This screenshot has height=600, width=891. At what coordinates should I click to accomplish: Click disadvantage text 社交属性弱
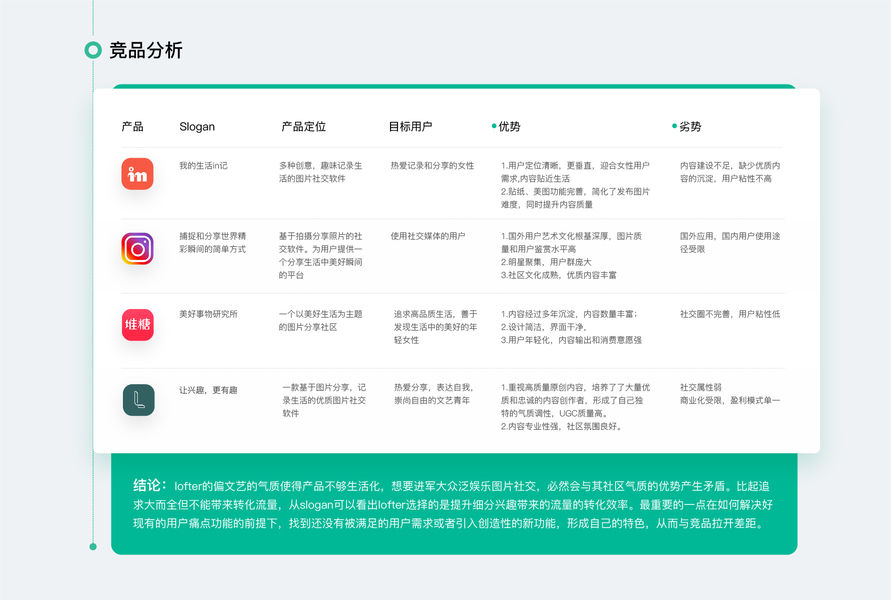pos(701,387)
